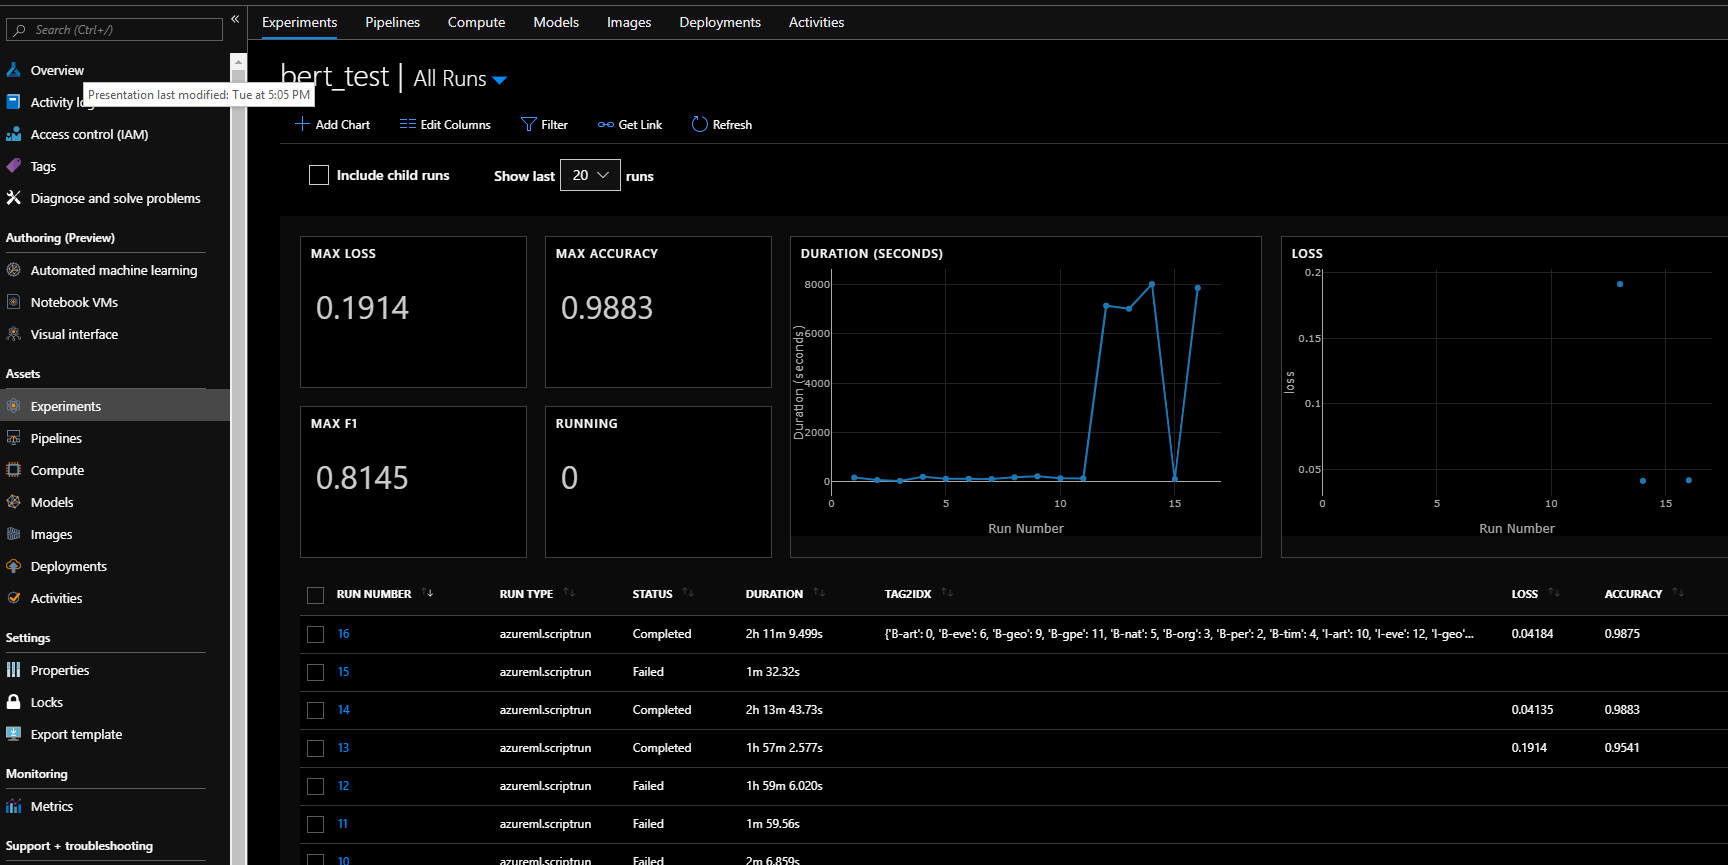Switch to the Experiments top tab
The width and height of the screenshot is (1728, 865).
point(299,22)
